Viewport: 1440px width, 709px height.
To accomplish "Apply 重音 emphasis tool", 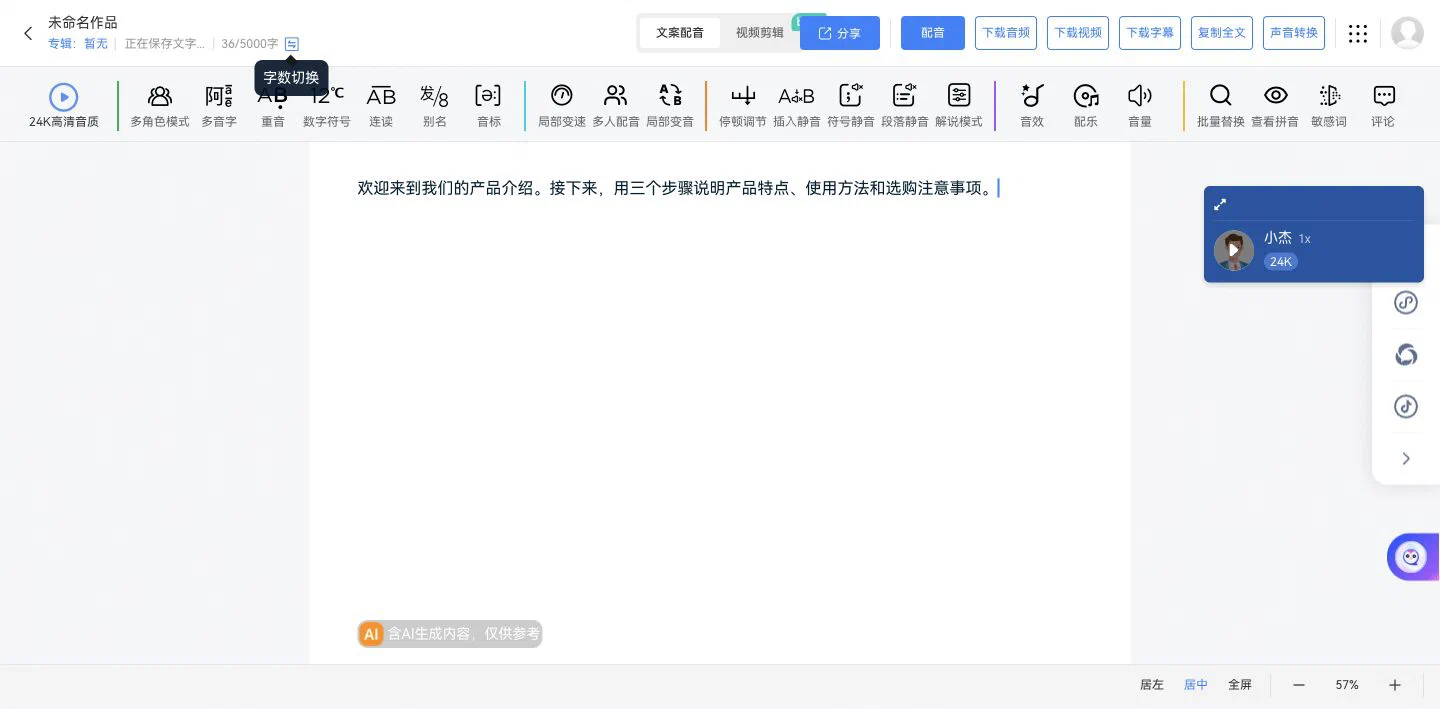I will [273, 106].
